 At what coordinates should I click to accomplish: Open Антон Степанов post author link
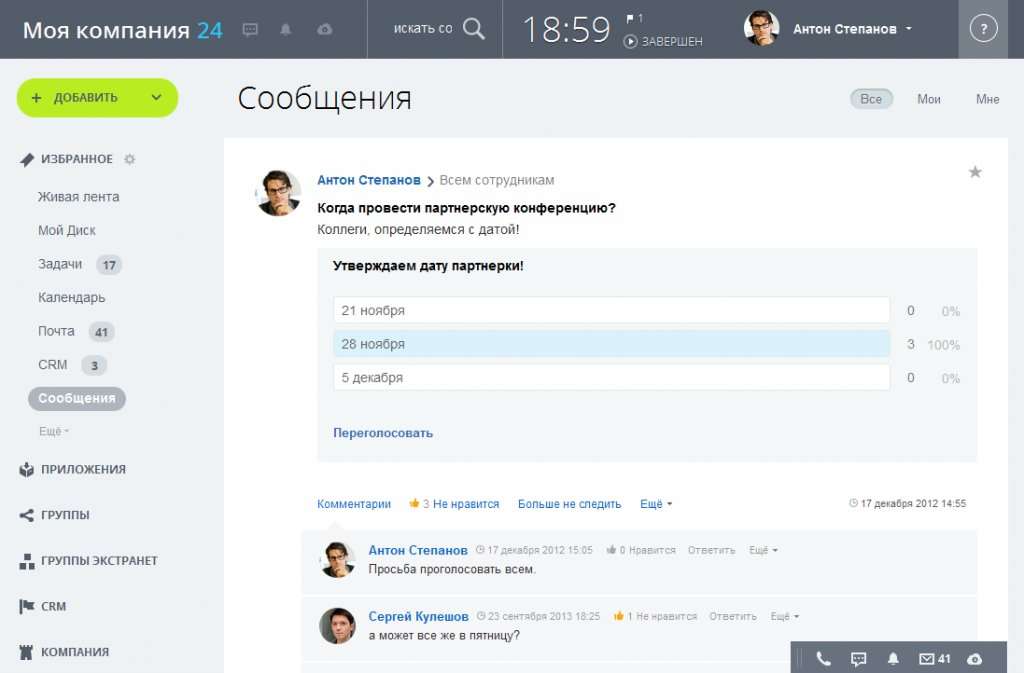pyautogui.click(x=368, y=180)
